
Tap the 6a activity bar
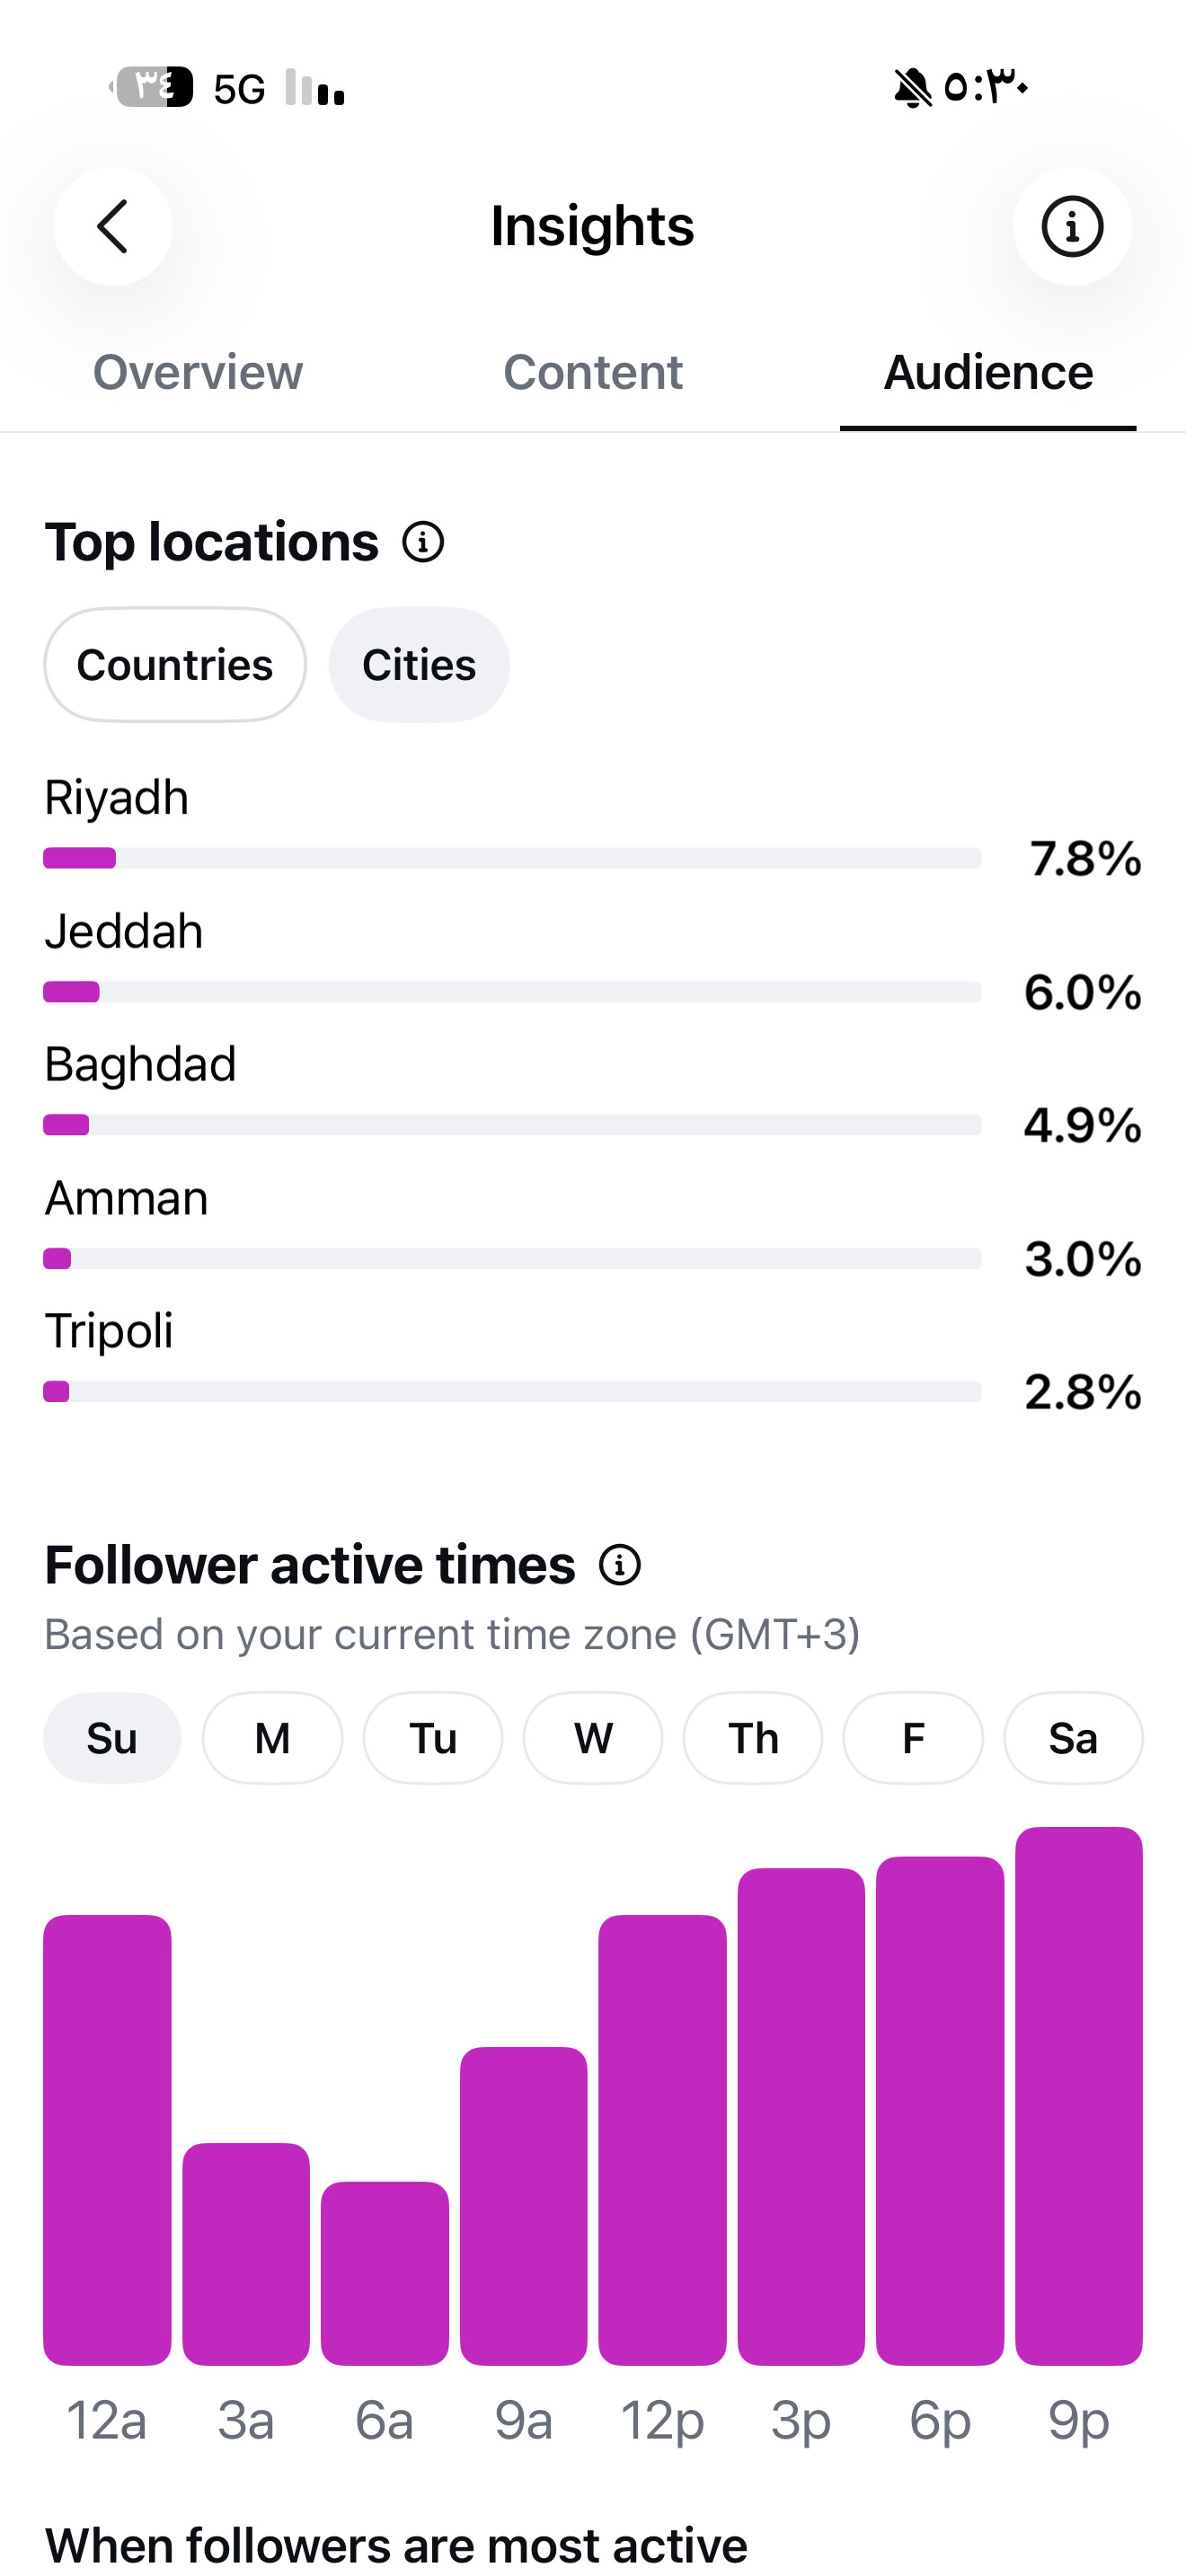[385, 2273]
